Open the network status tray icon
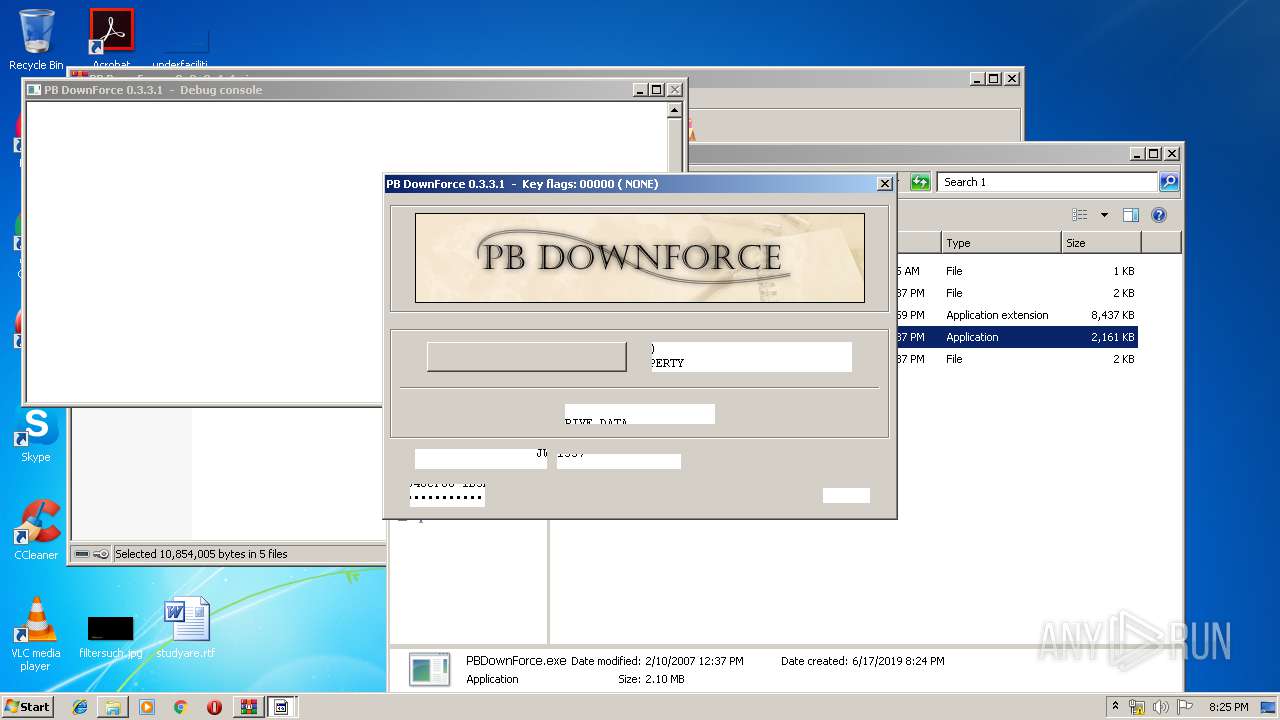Image resolution: width=1280 pixels, height=720 pixels. (x=1137, y=707)
